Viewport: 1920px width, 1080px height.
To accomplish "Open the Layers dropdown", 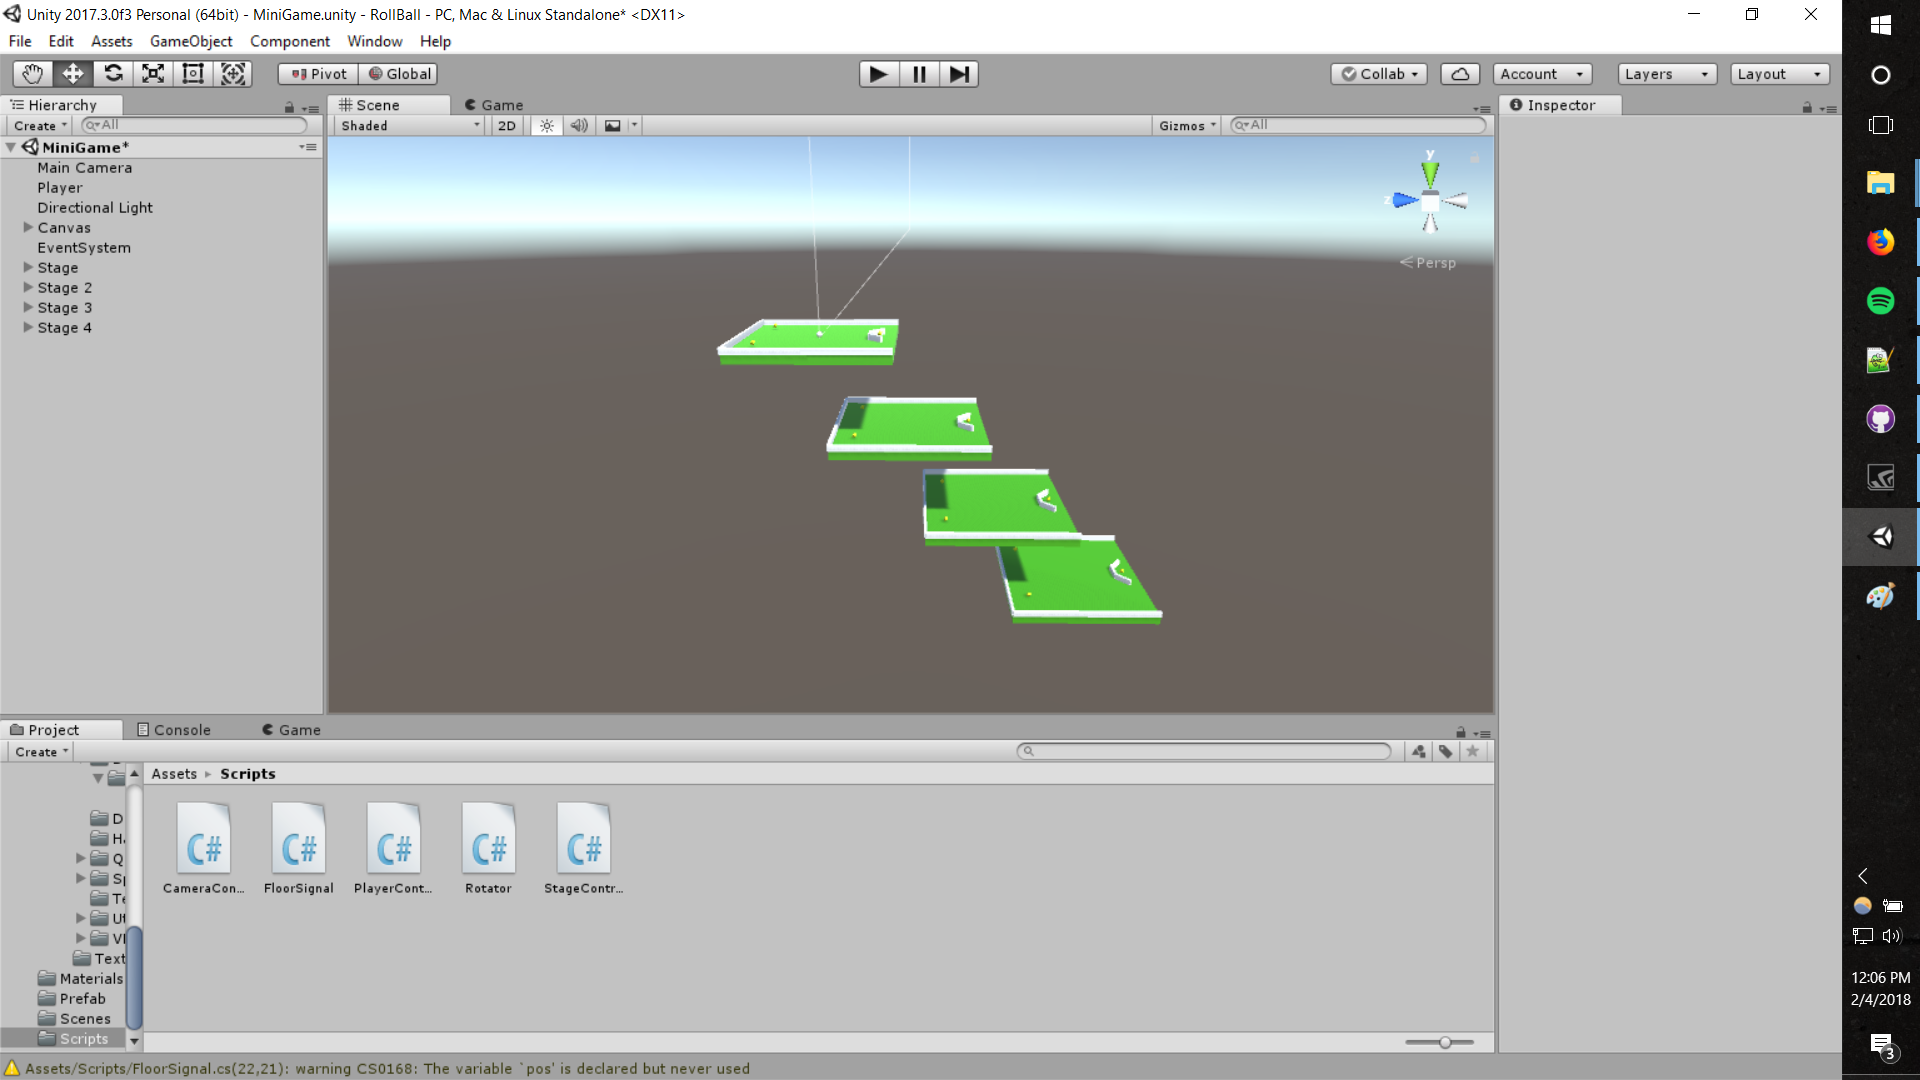I will [1666, 74].
